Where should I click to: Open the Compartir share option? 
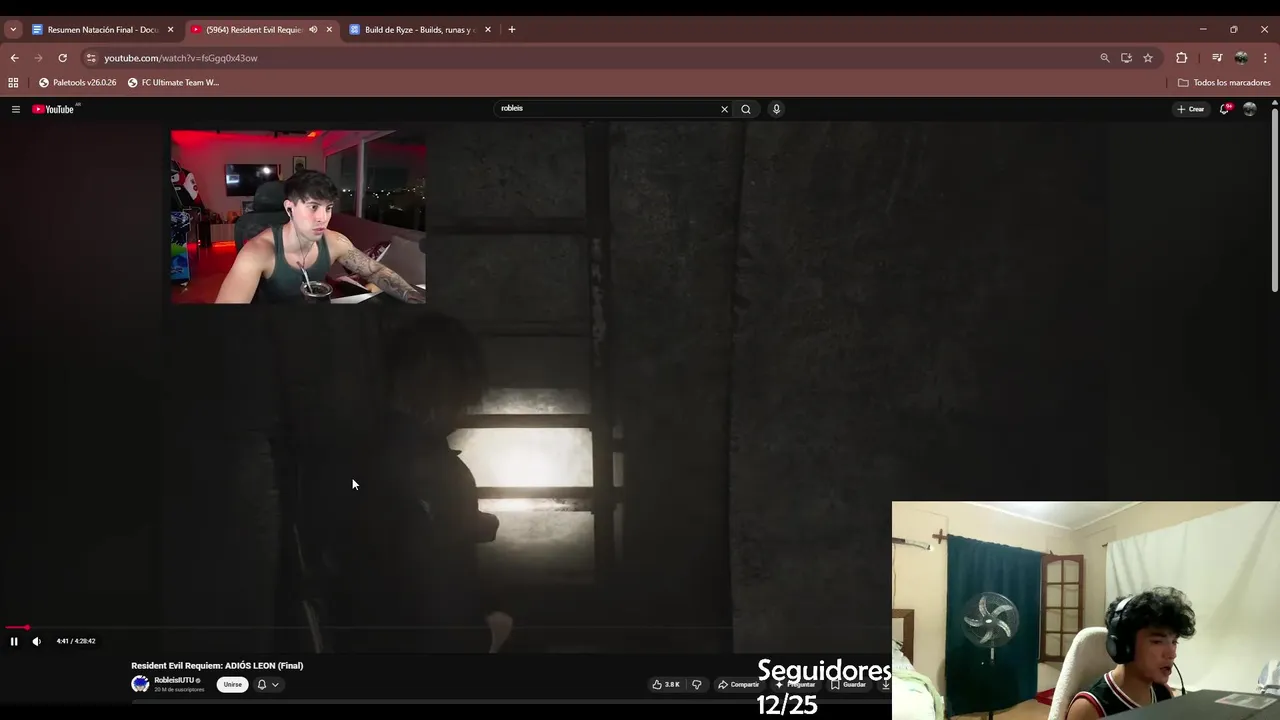739,685
